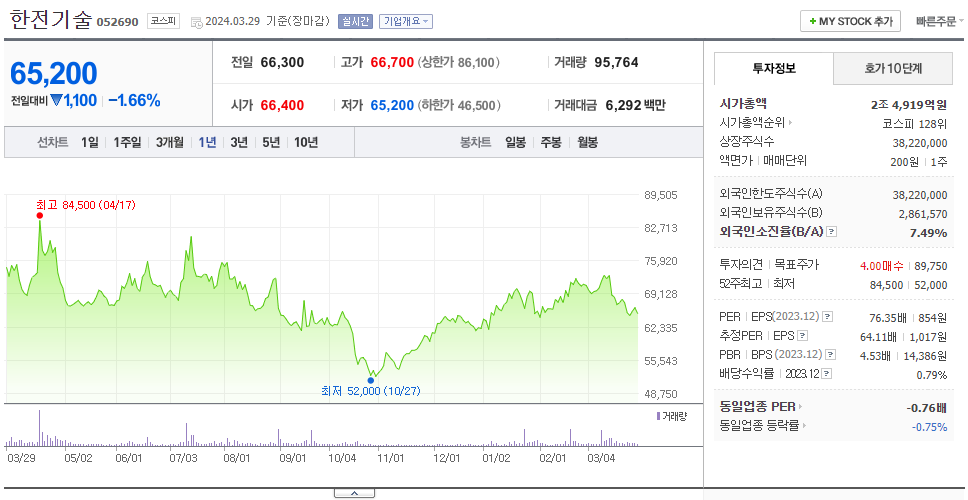This screenshot has height=500, width=968.
Task: Click 액면가 value 200원
Action: (905, 162)
